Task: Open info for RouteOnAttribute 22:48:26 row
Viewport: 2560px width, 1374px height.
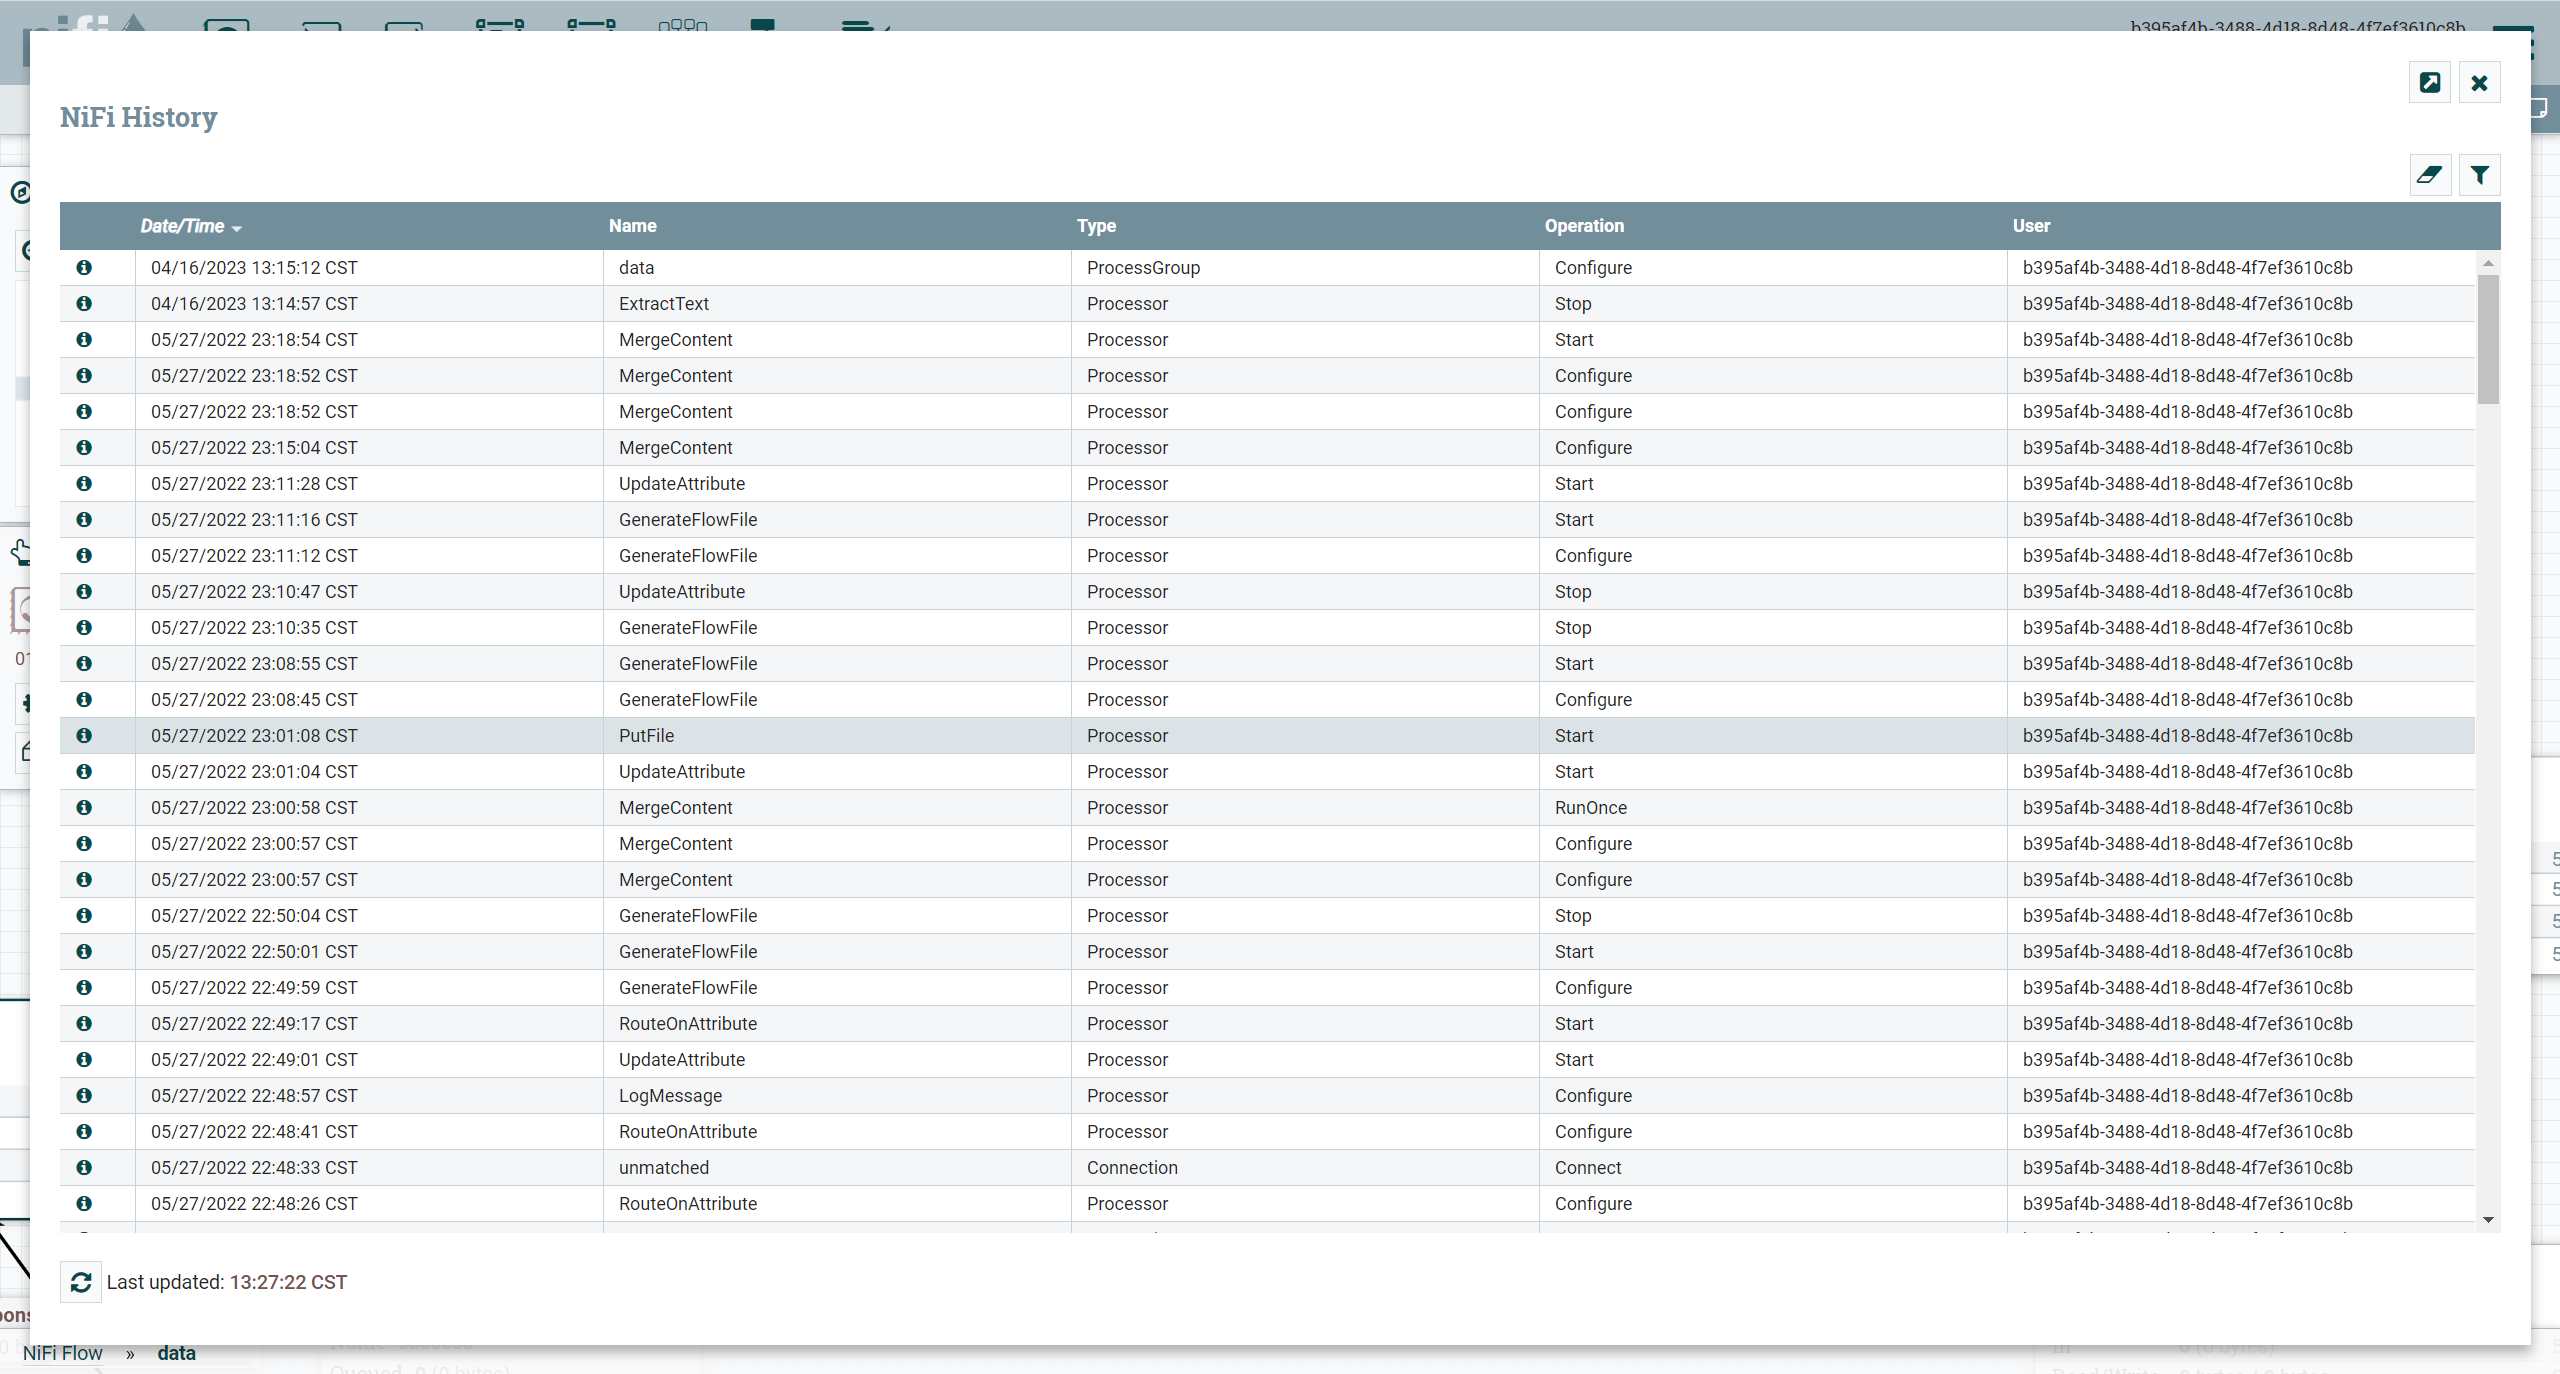Action: click(84, 1203)
